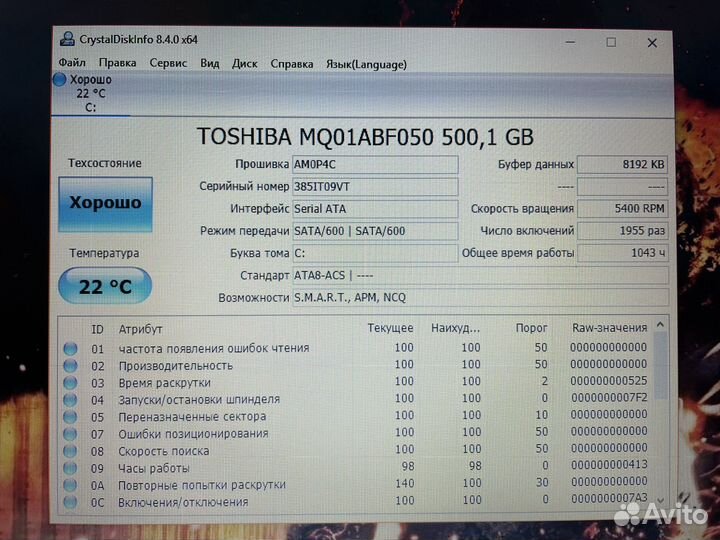
Task: Click the Прошивка field AM0P4C
Action: click(375, 164)
